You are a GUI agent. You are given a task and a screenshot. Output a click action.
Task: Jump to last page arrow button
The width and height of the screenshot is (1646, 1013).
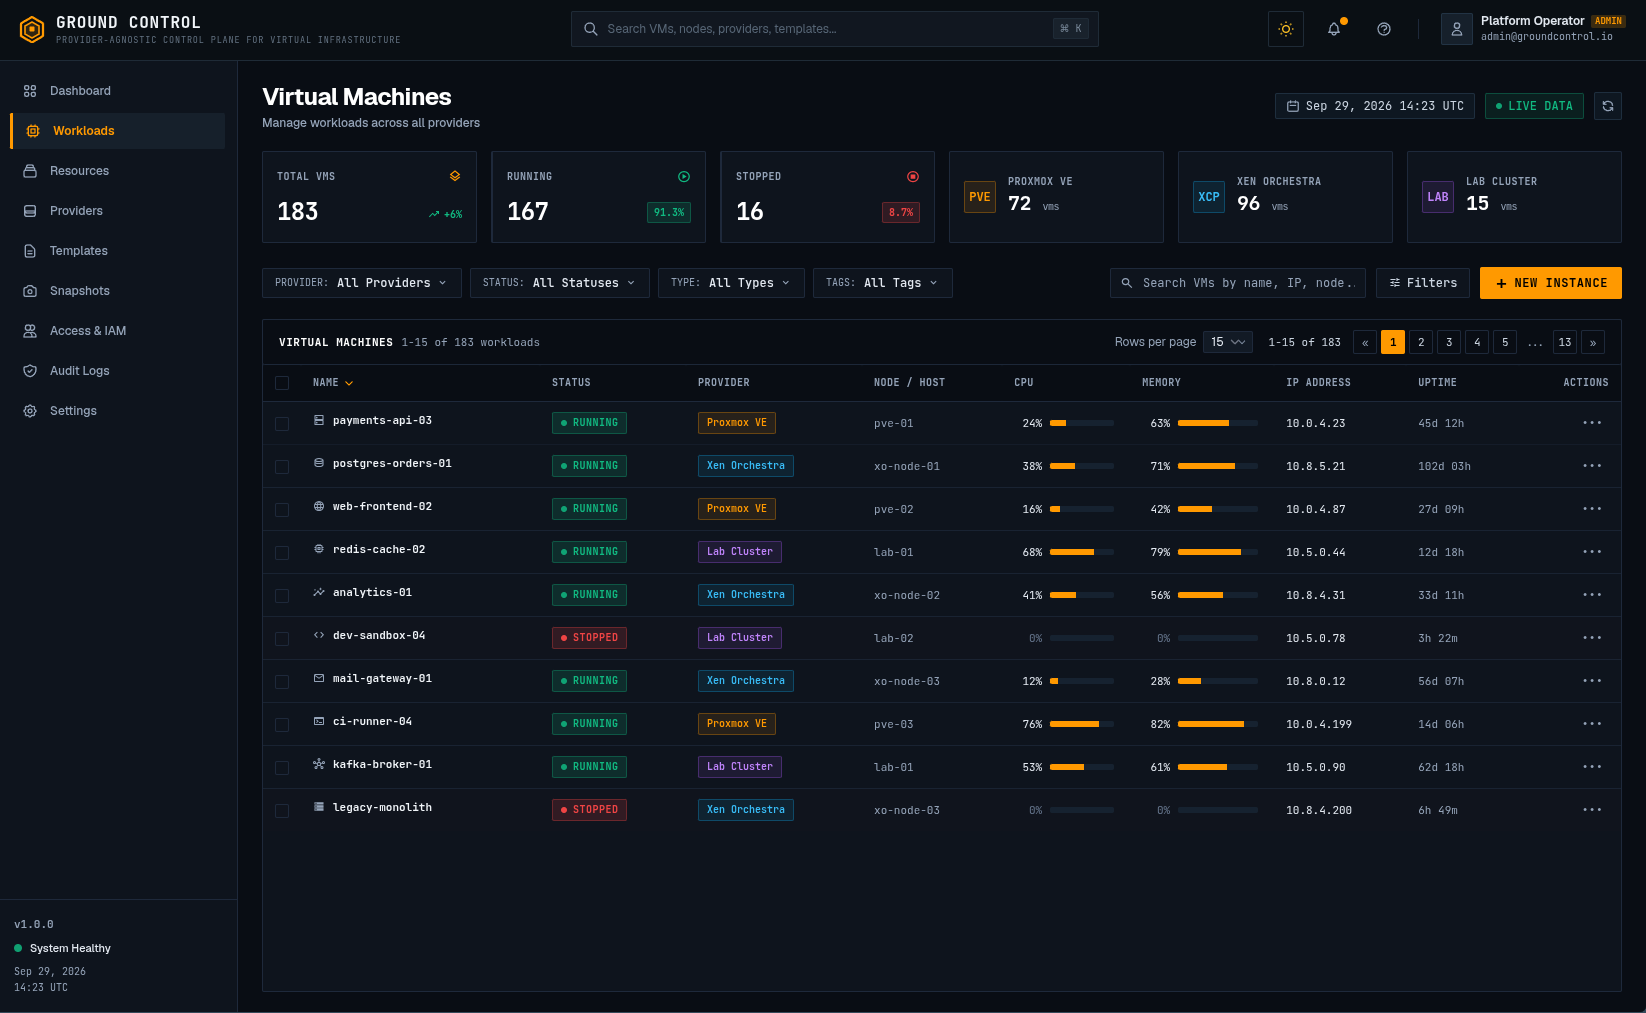[x=1593, y=342]
